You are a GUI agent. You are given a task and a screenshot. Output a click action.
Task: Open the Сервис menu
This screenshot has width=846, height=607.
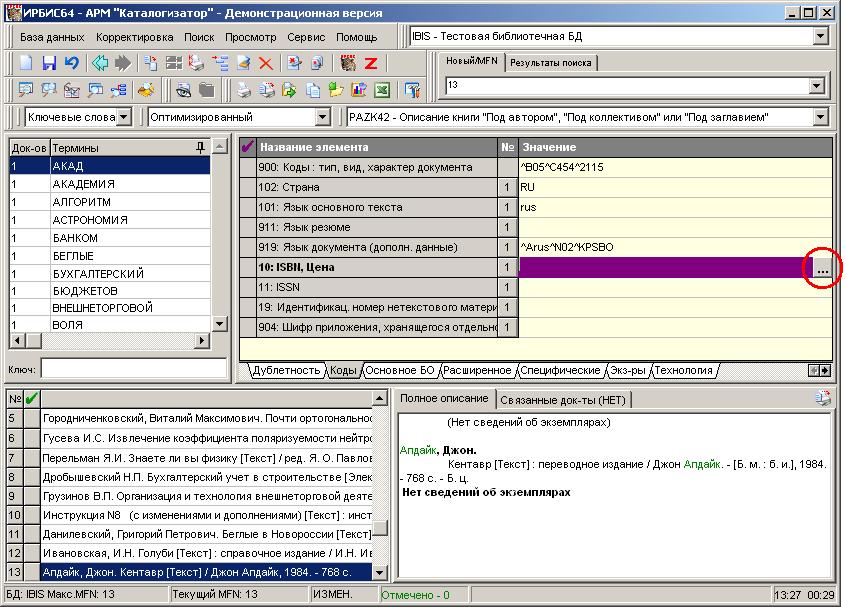pyautogui.click(x=305, y=37)
